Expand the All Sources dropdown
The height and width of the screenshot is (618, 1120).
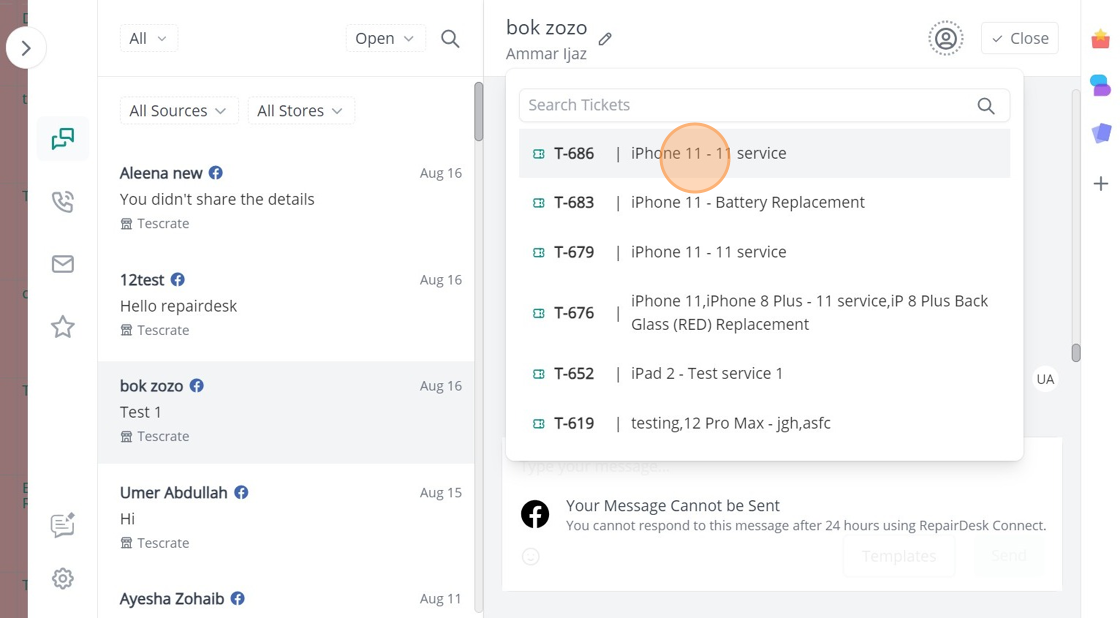179,111
